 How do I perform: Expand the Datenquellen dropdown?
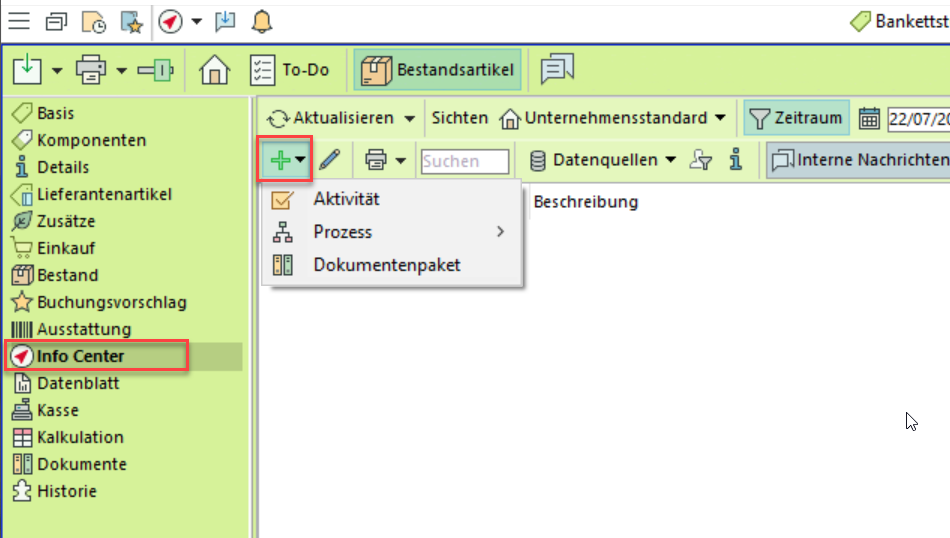[603, 160]
